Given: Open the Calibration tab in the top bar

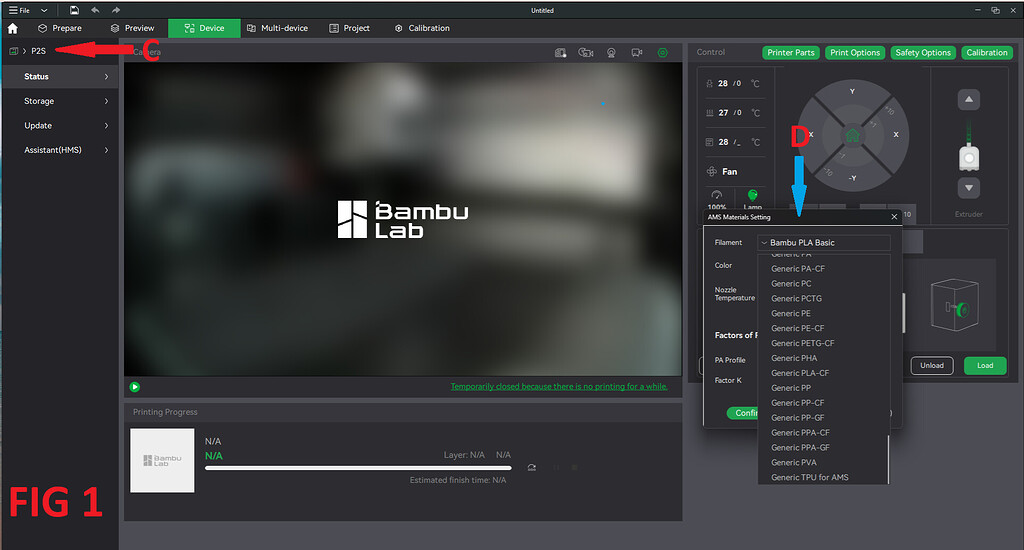Looking at the screenshot, I should [422, 28].
